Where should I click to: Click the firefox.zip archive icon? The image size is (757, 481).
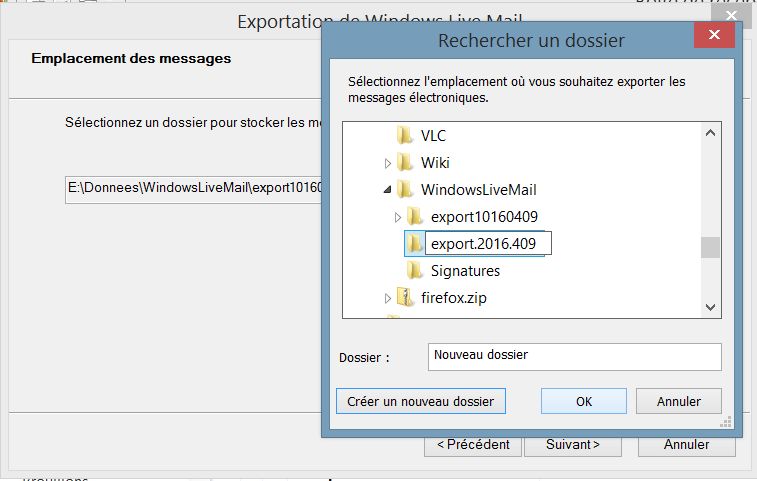pyautogui.click(x=405, y=297)
